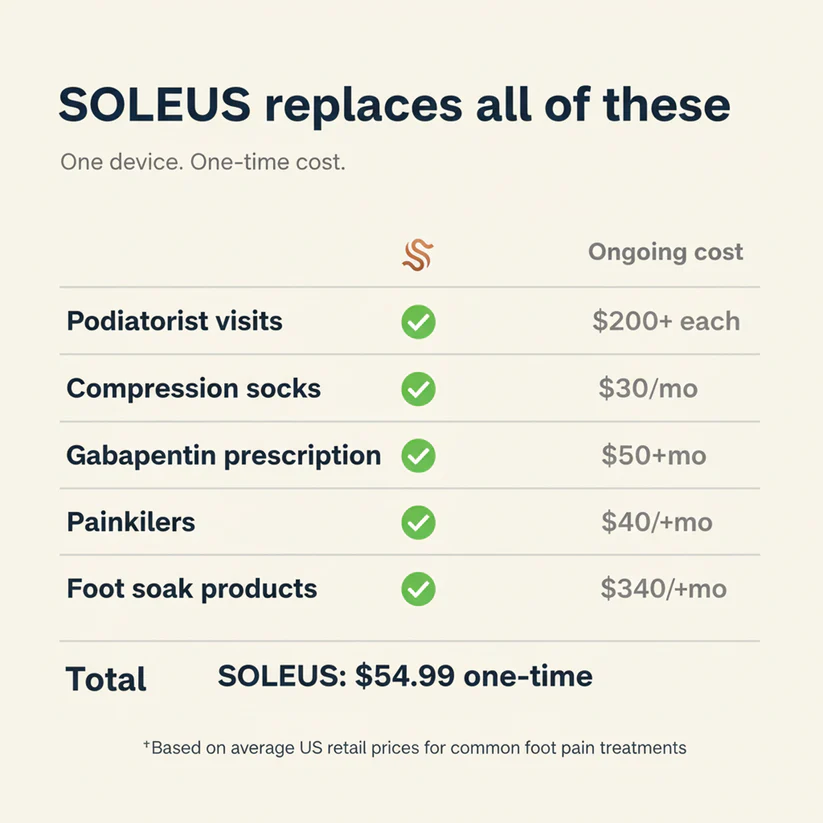Click the orange SOLEUS S logo

(418, 255)
